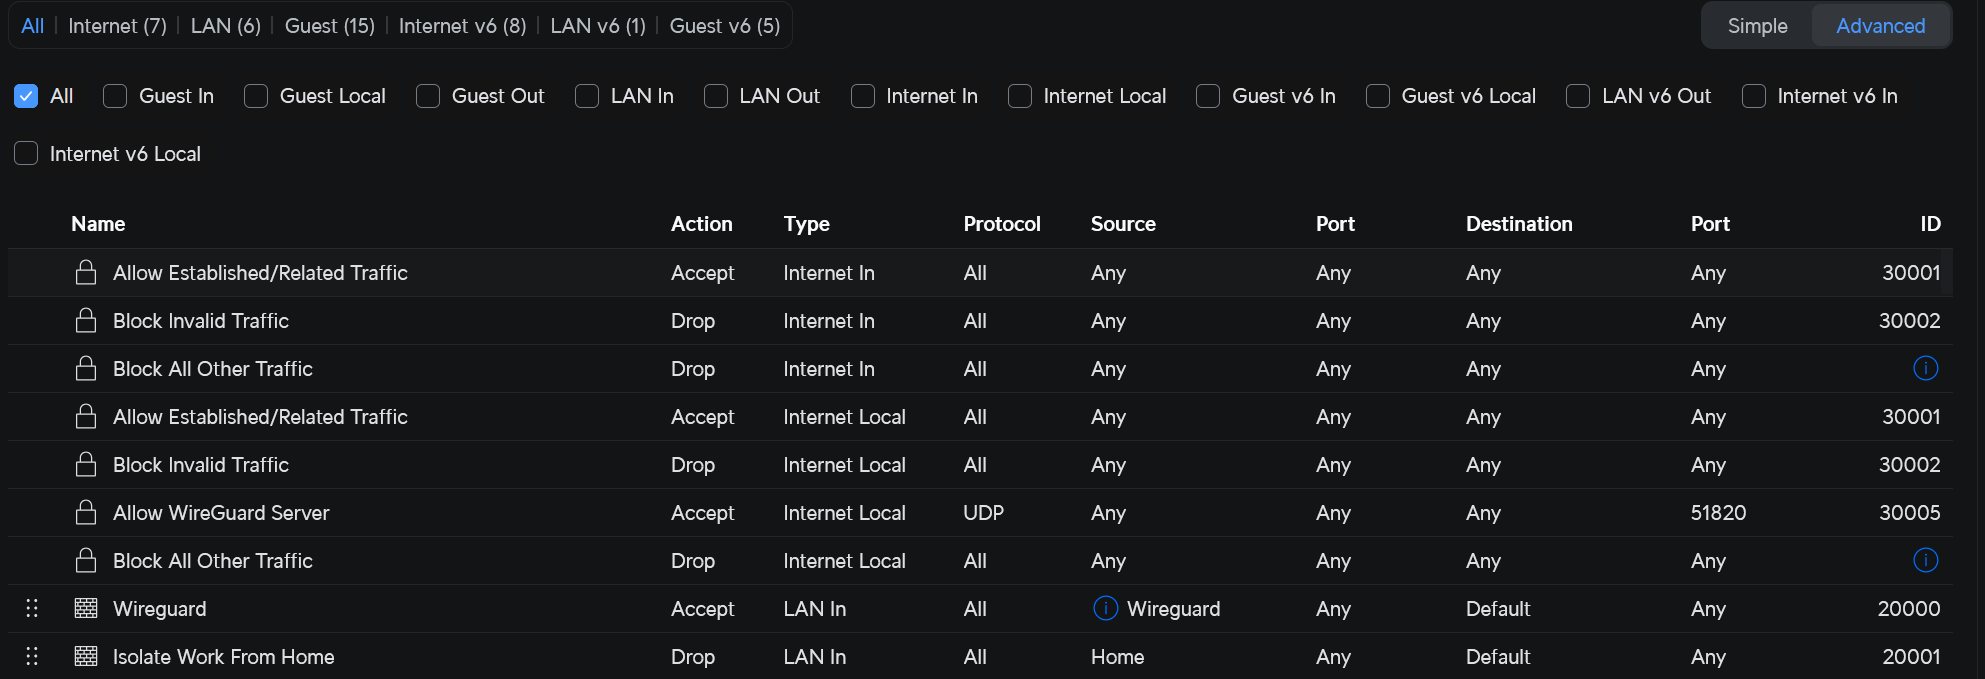This screenshot has width=1985, height=679.
Task: Enable the Guest In checkbox
Action: (x=115, y=96)
